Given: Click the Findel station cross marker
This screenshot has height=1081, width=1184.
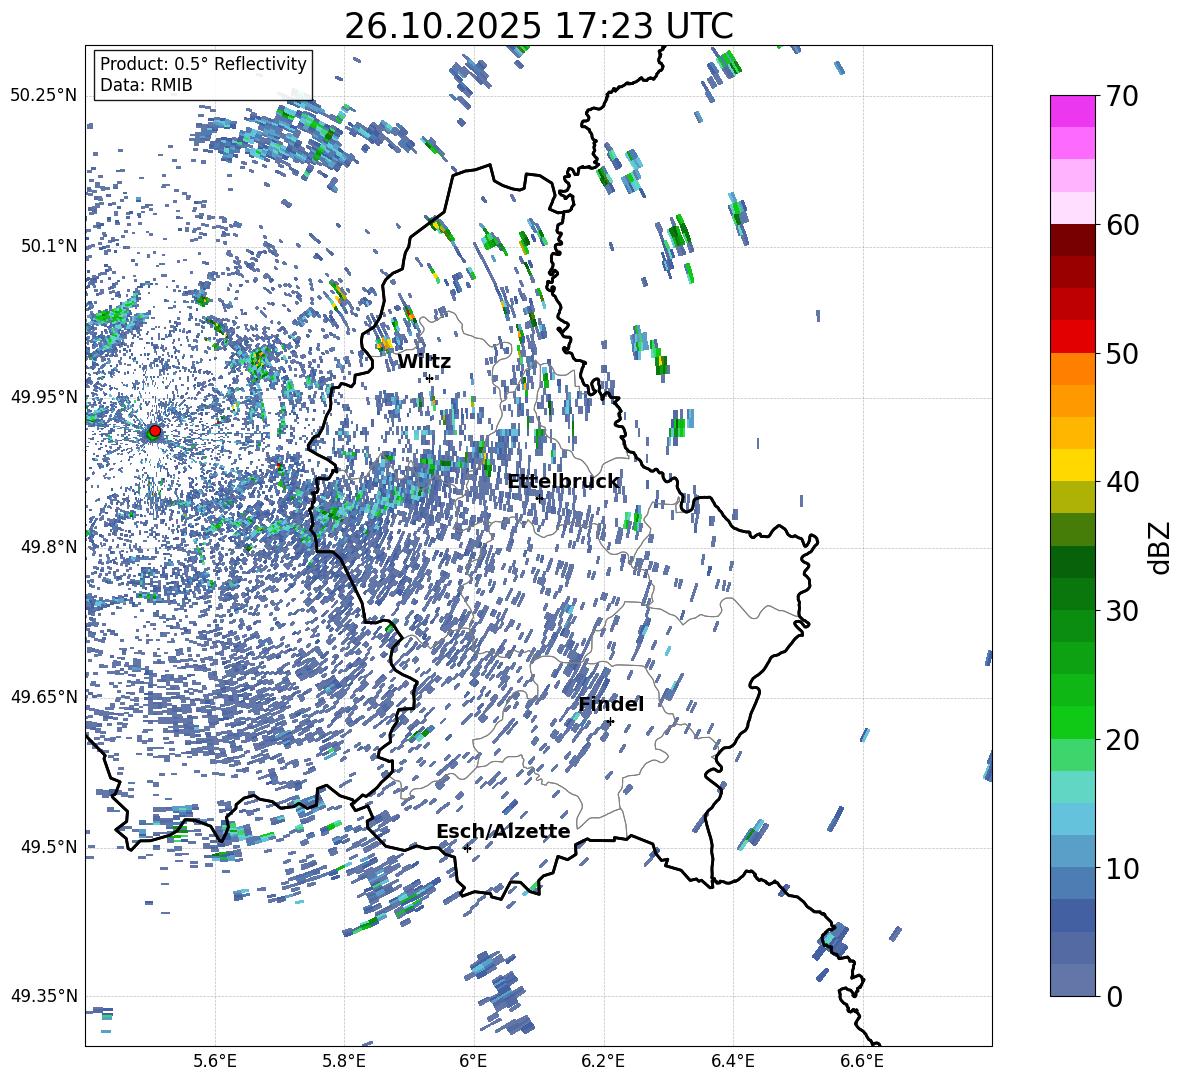Looking at the screenshot, I should click(x=610, y=722).
